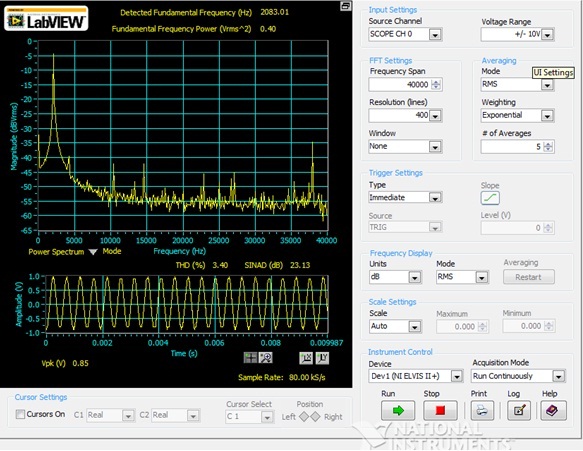This screenshot has width=583, height=451.
Task: Click the autoscale Y axis icon
Action: pos(322,358)
